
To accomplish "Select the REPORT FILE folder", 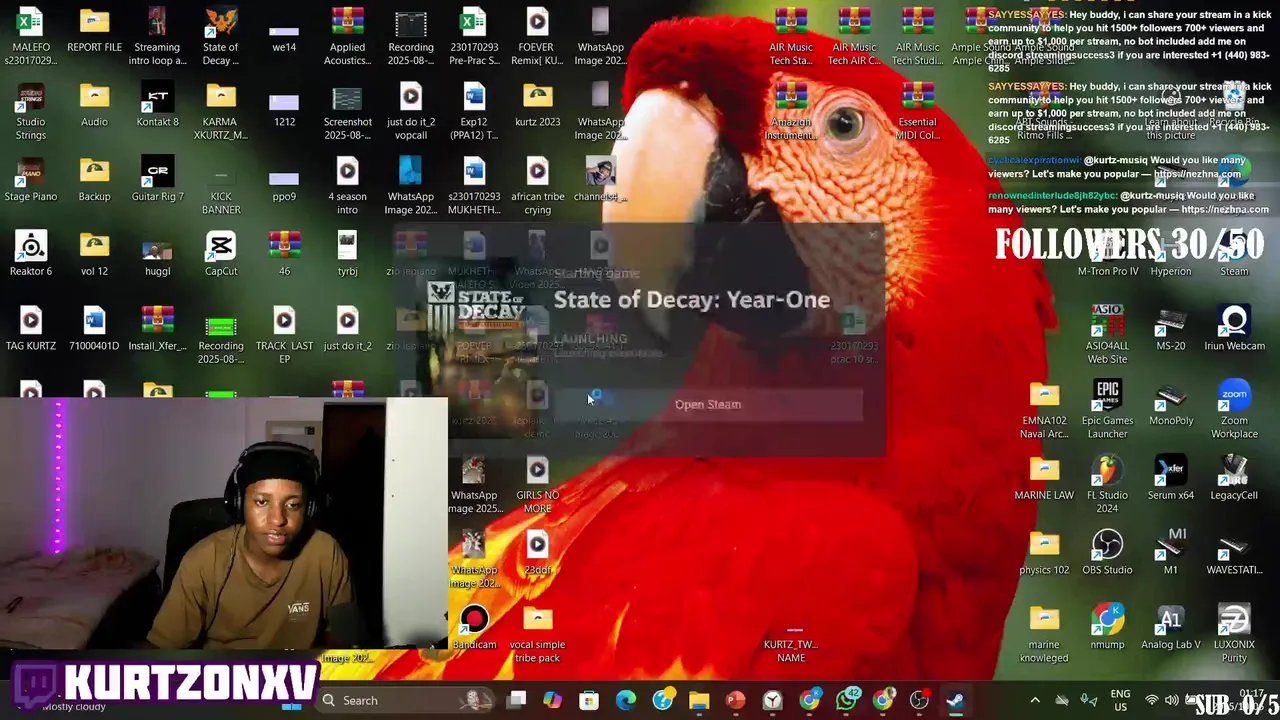I will click(x=94, y=30).
